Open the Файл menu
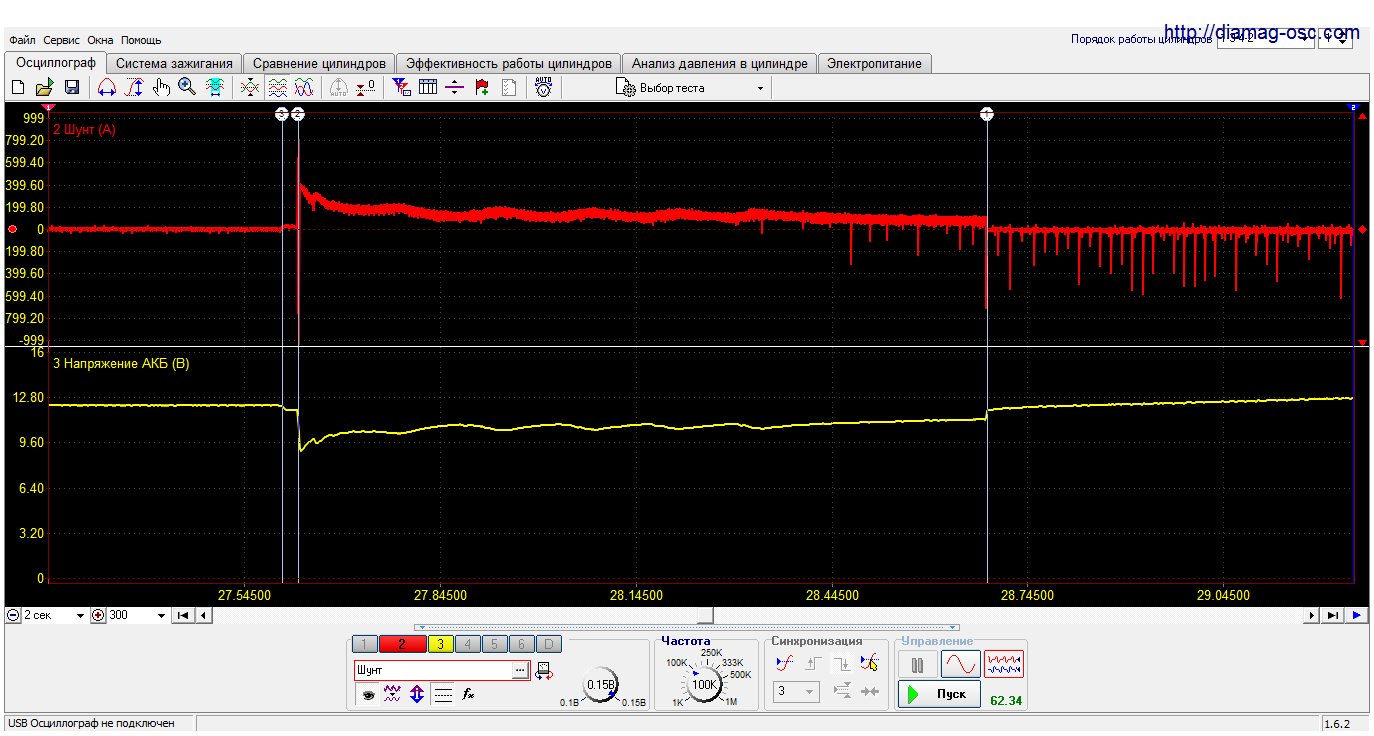 pyautogui.click(x=22, y=40)
